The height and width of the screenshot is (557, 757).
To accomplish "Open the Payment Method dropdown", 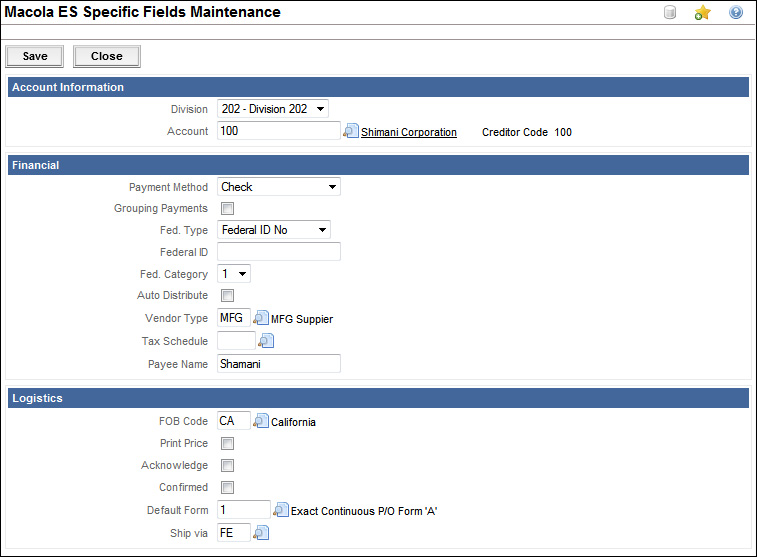I will click(x=279, y=187).
